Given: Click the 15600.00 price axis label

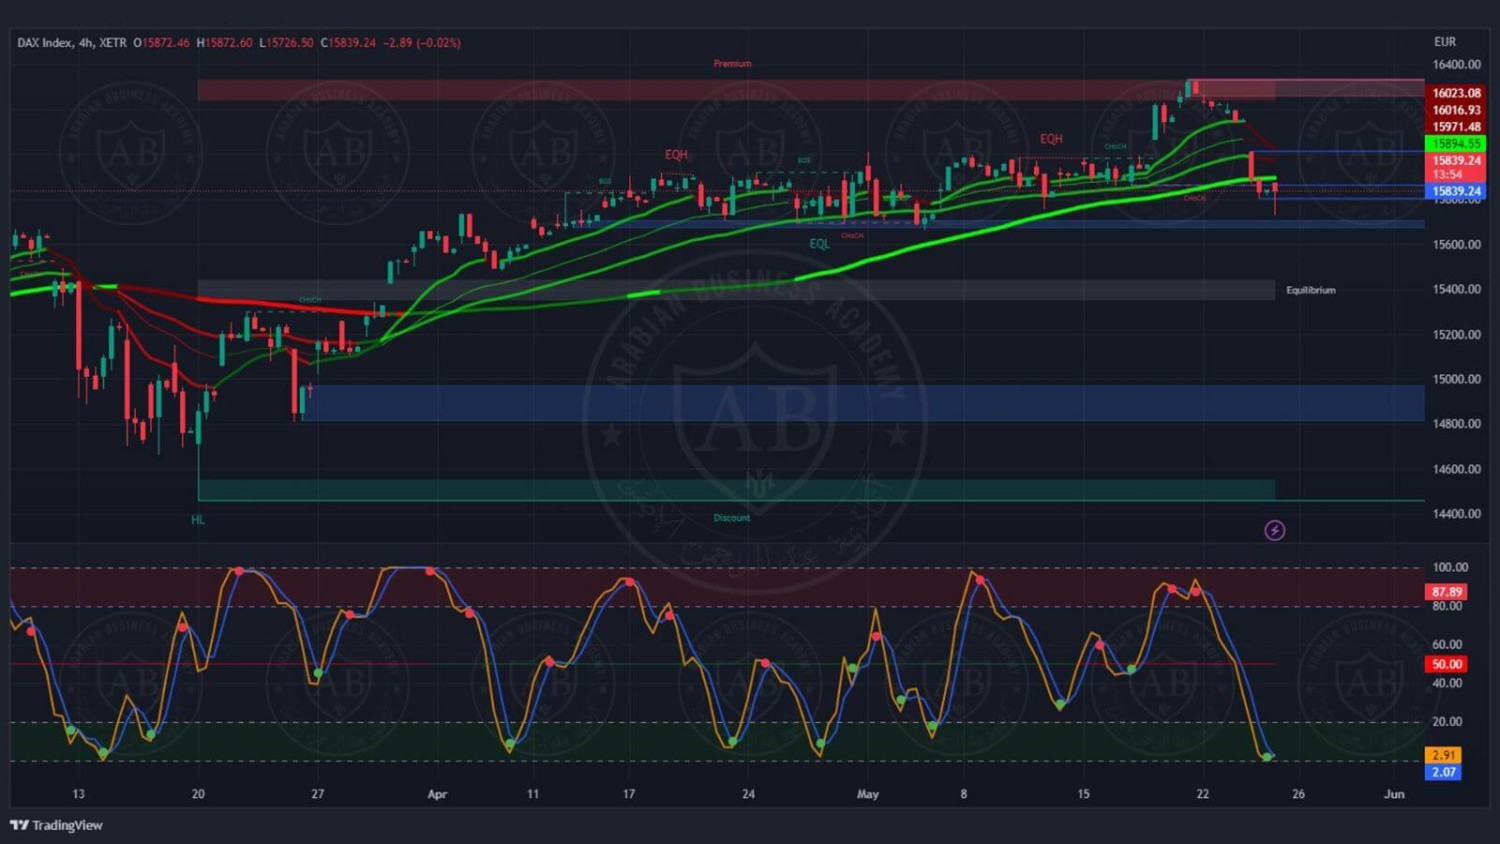Looking at the screenshot, I should pyautogui.click(x=1456, y=245).
